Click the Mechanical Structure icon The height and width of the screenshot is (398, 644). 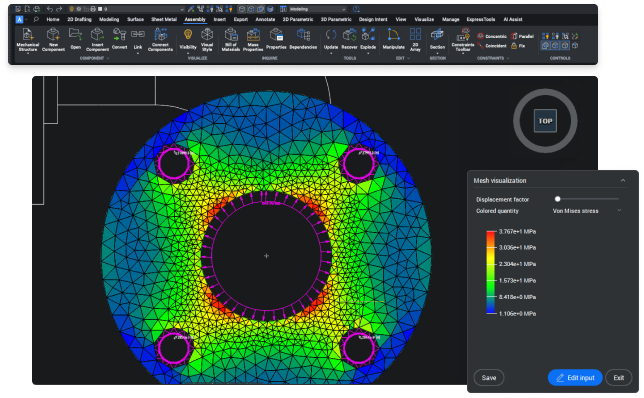[28, 35]
